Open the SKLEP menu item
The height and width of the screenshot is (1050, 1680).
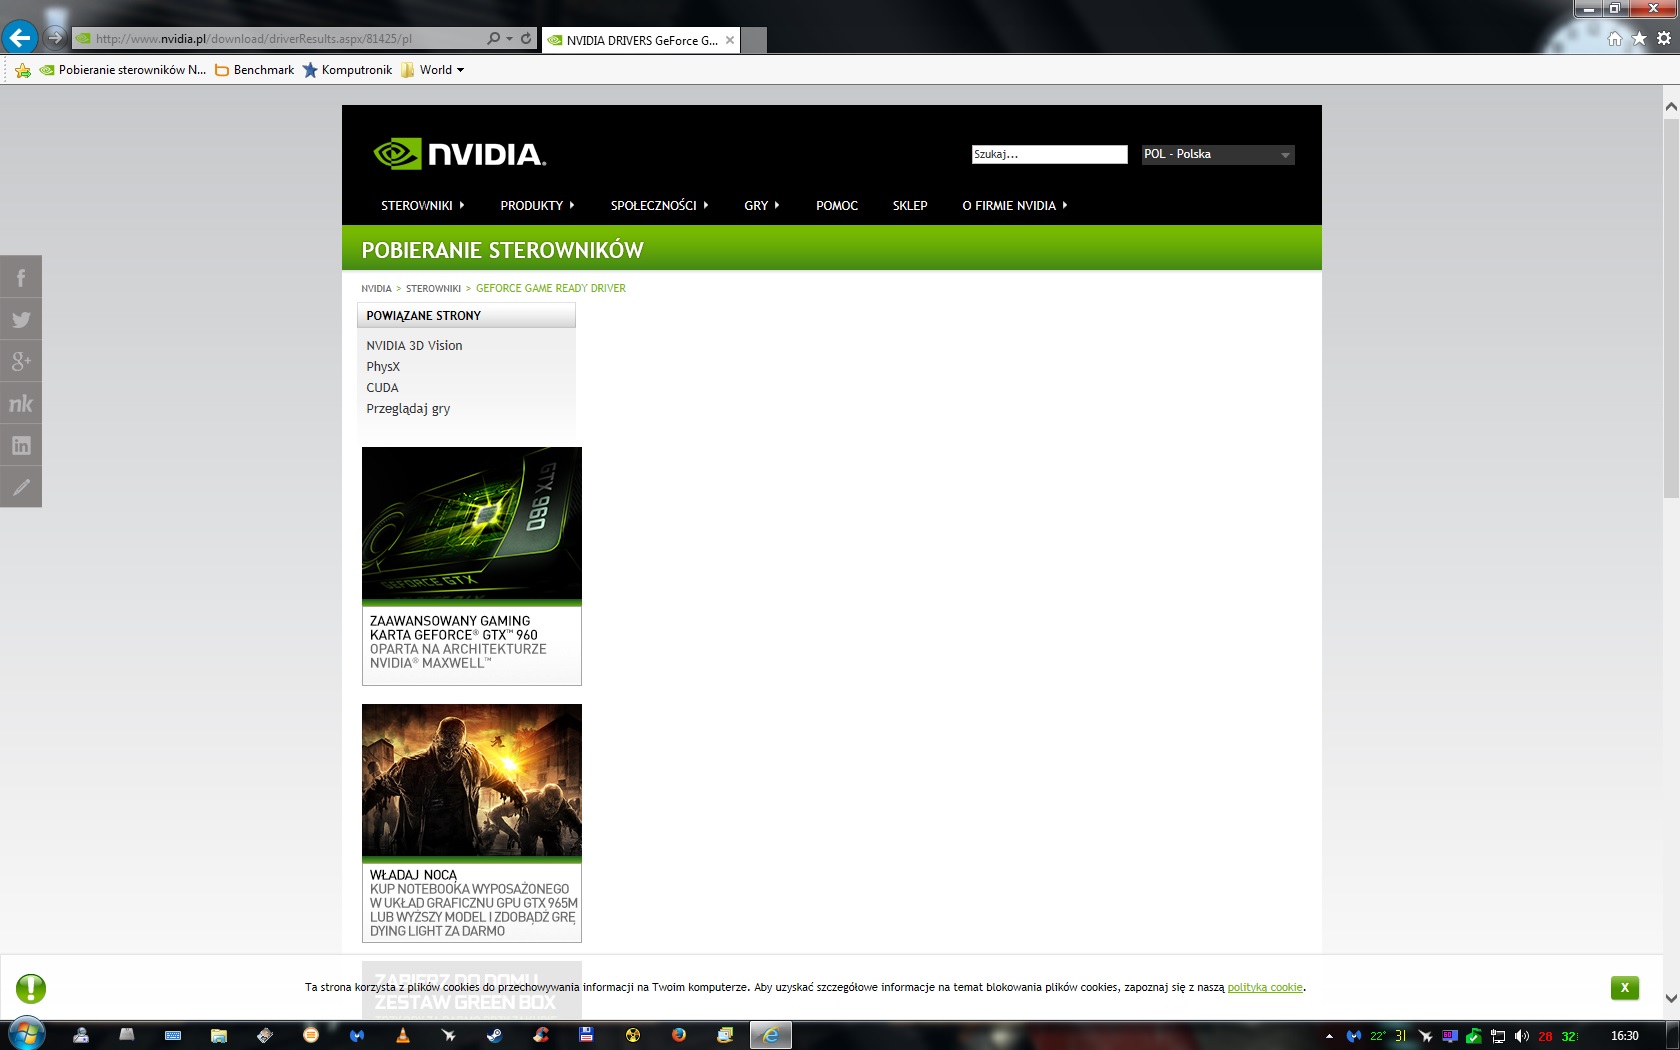(x=910, y=205)
